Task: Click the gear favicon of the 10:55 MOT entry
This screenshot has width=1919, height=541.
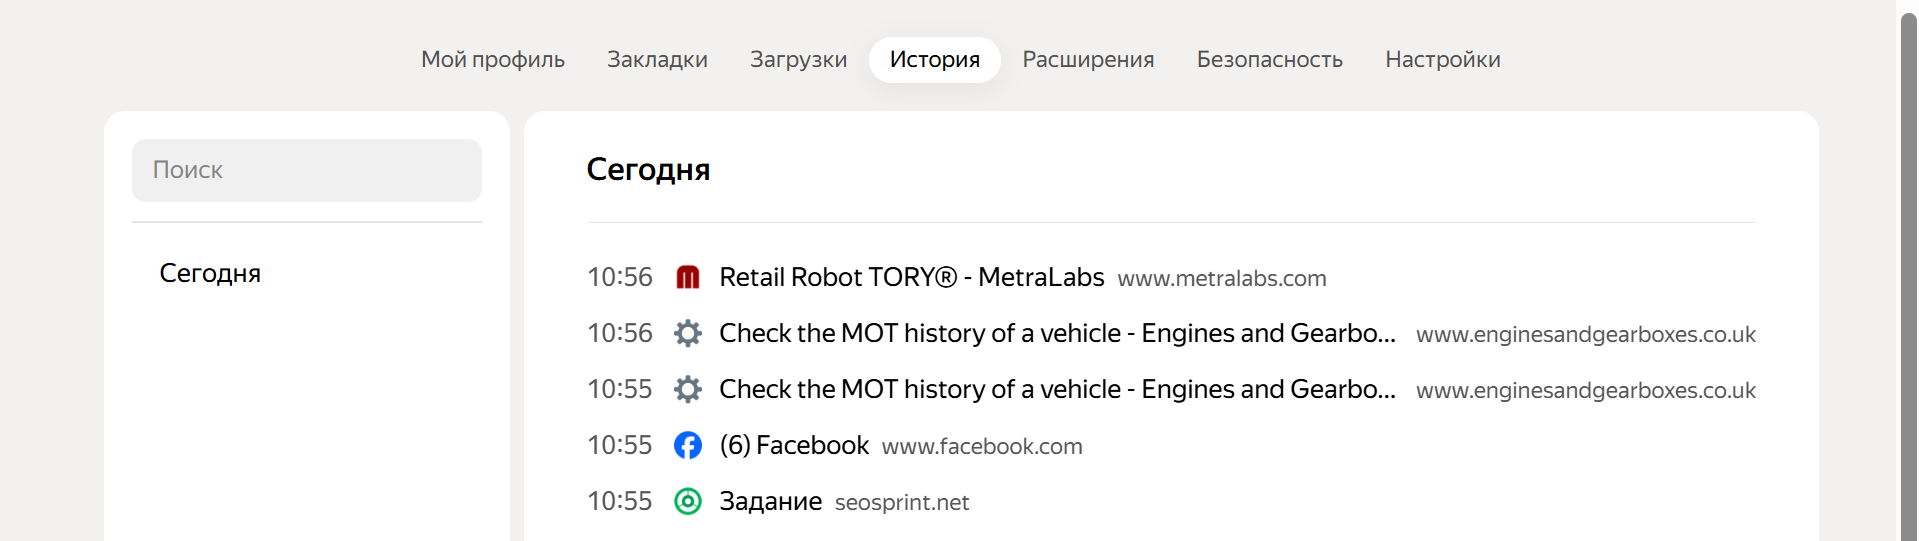Action: (x=688, y=389)
